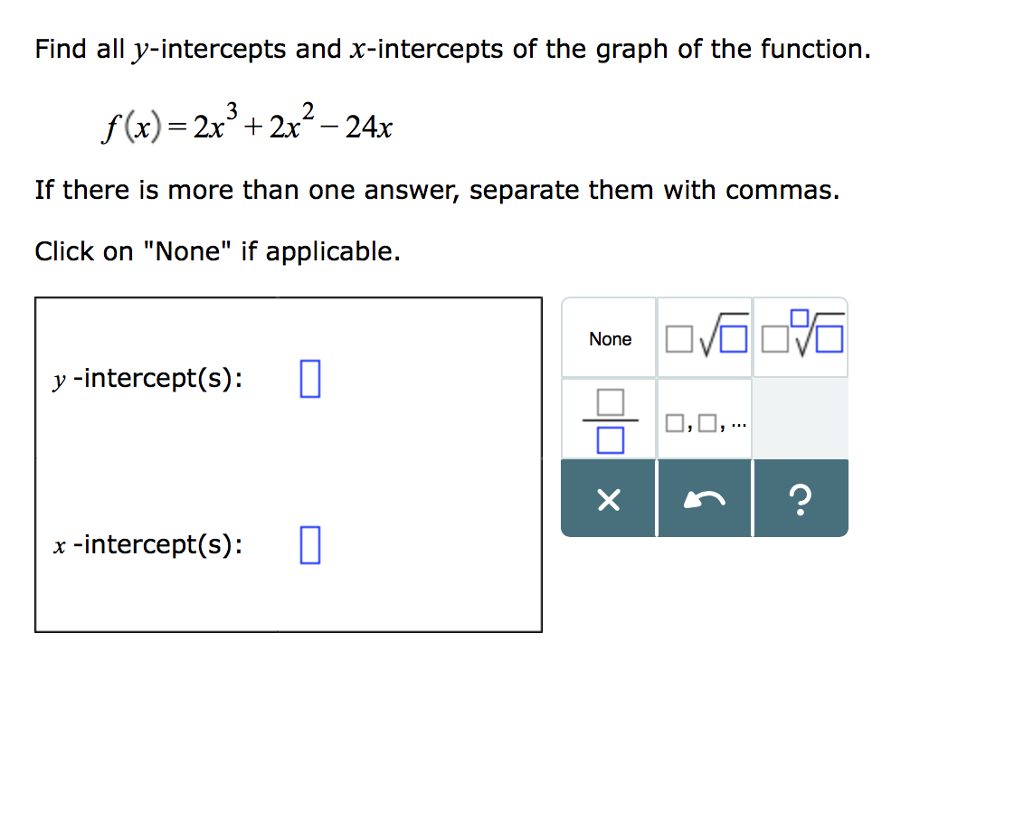Screen dimensions: 1024x830
Task: Click inside the answer panel border
Action: 290,460
